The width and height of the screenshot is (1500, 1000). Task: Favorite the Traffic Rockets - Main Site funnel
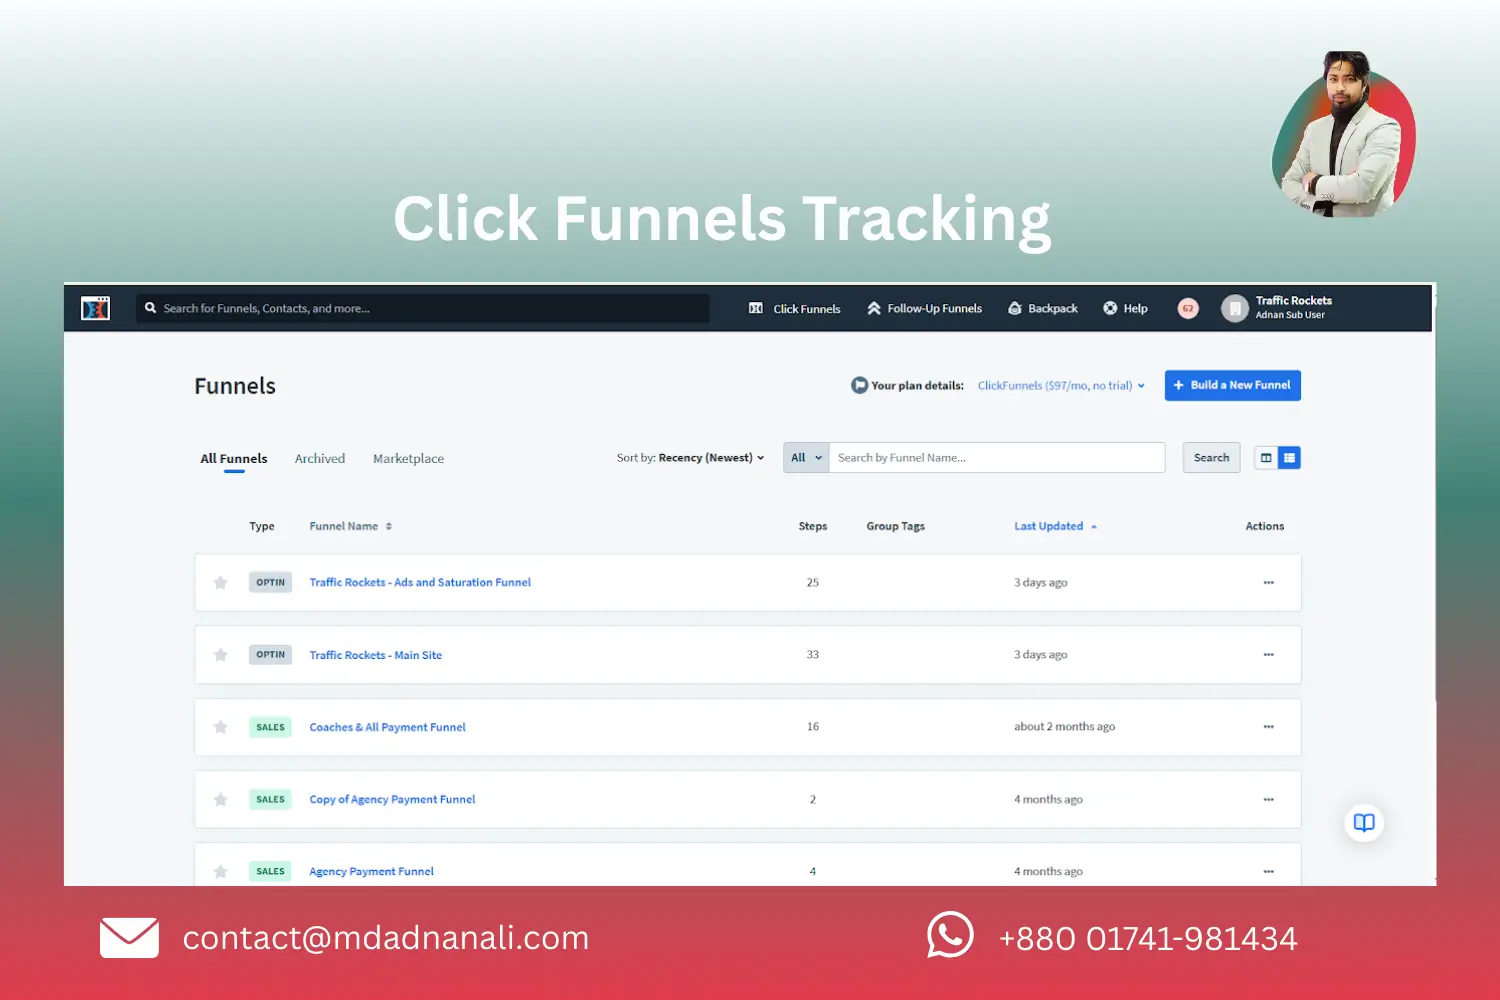pos(220,655)
